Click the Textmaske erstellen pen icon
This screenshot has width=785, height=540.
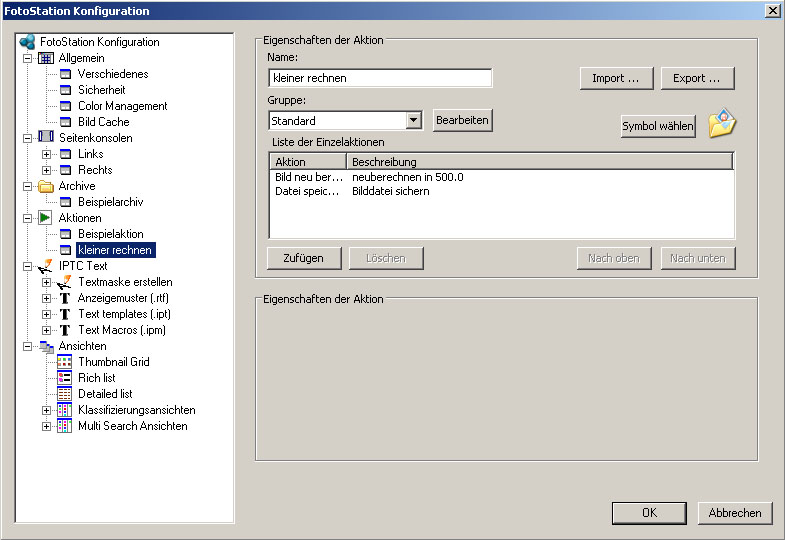point(64,282)
